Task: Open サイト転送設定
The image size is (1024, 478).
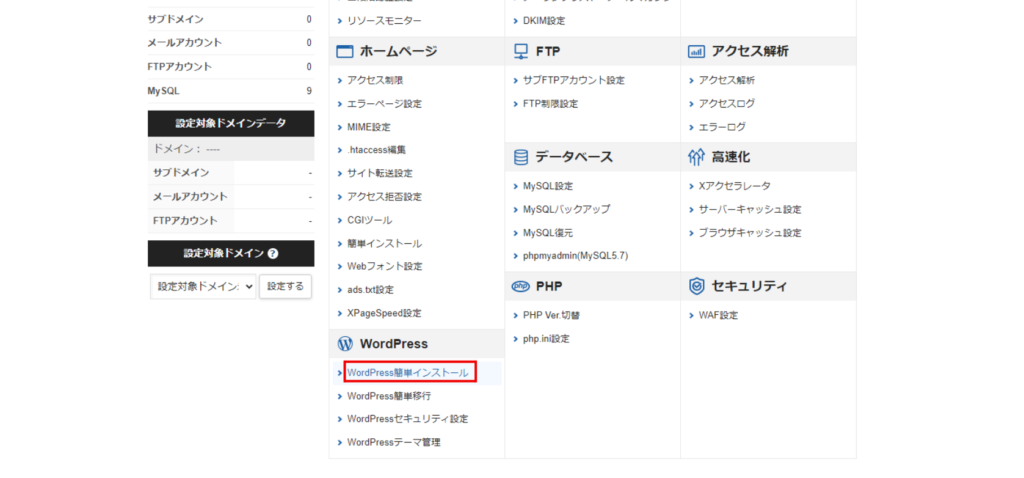Action: coord(379,173)
